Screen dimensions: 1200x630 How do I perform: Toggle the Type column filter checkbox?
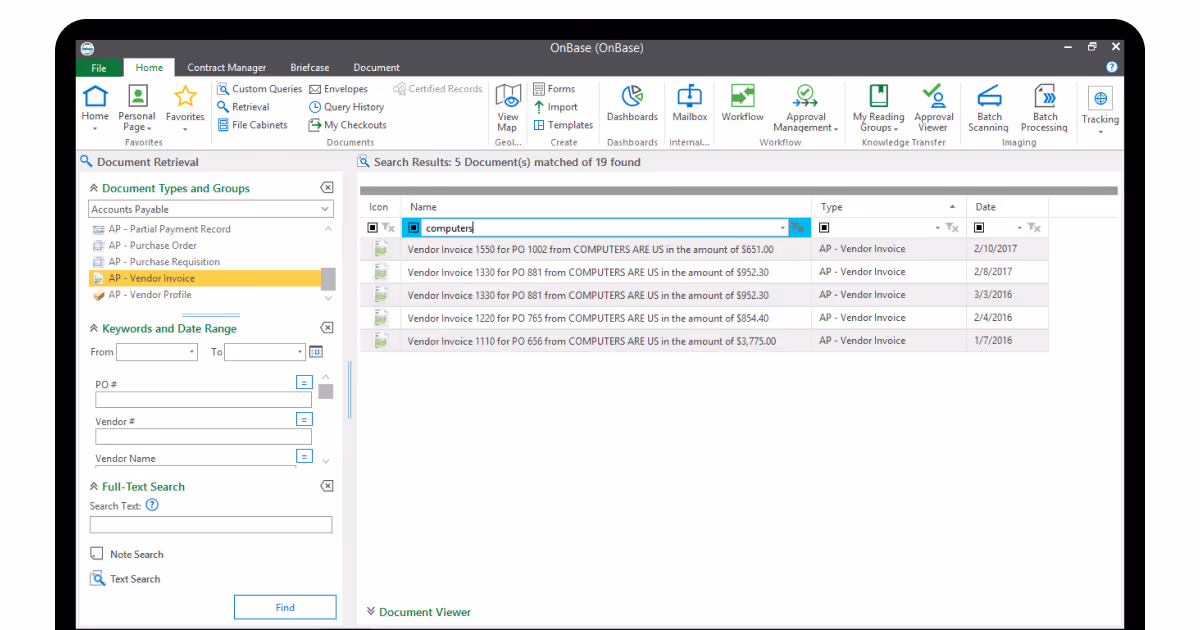824,228
